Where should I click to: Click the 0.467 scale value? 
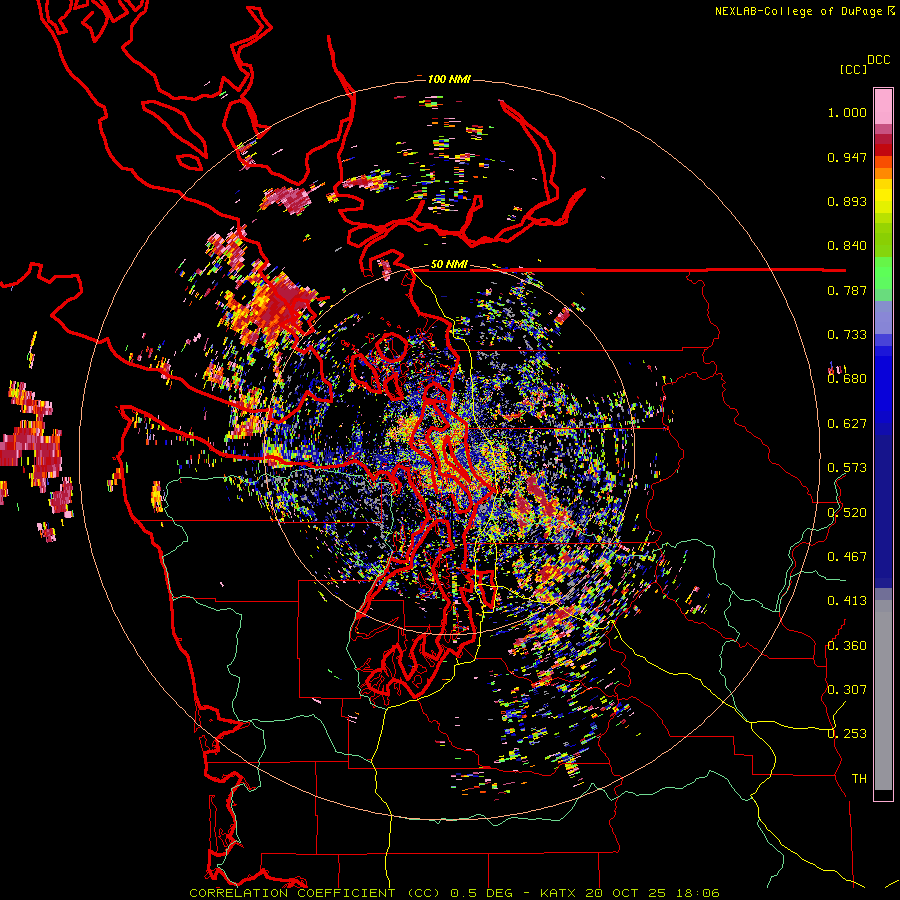pos(847,557)
